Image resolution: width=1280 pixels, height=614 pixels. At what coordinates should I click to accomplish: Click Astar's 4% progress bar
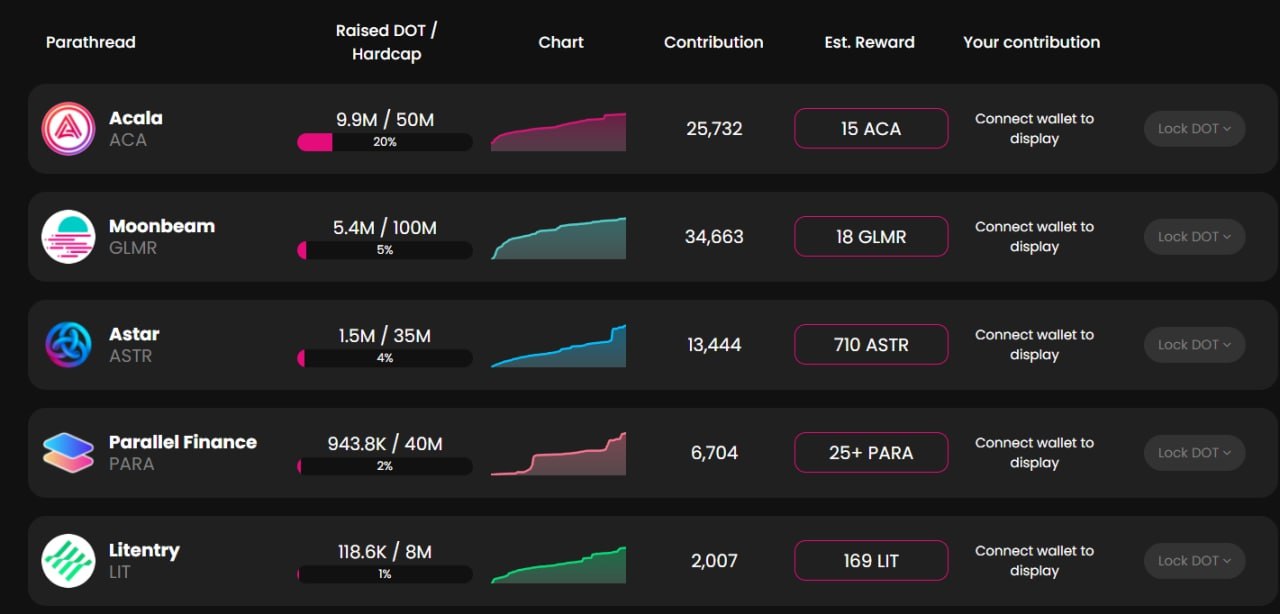(385, 358)
